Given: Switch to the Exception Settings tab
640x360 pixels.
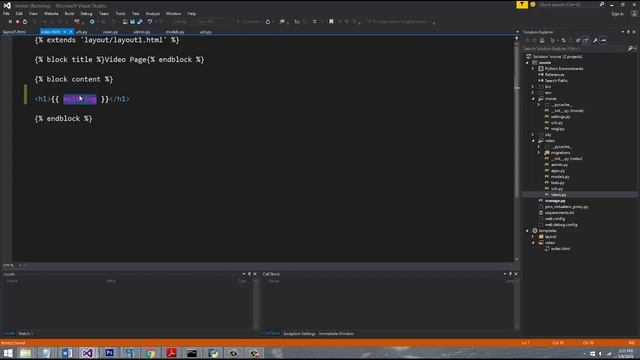Looking at the screenshot, I should pyautogui.click(x=299, y=333).
